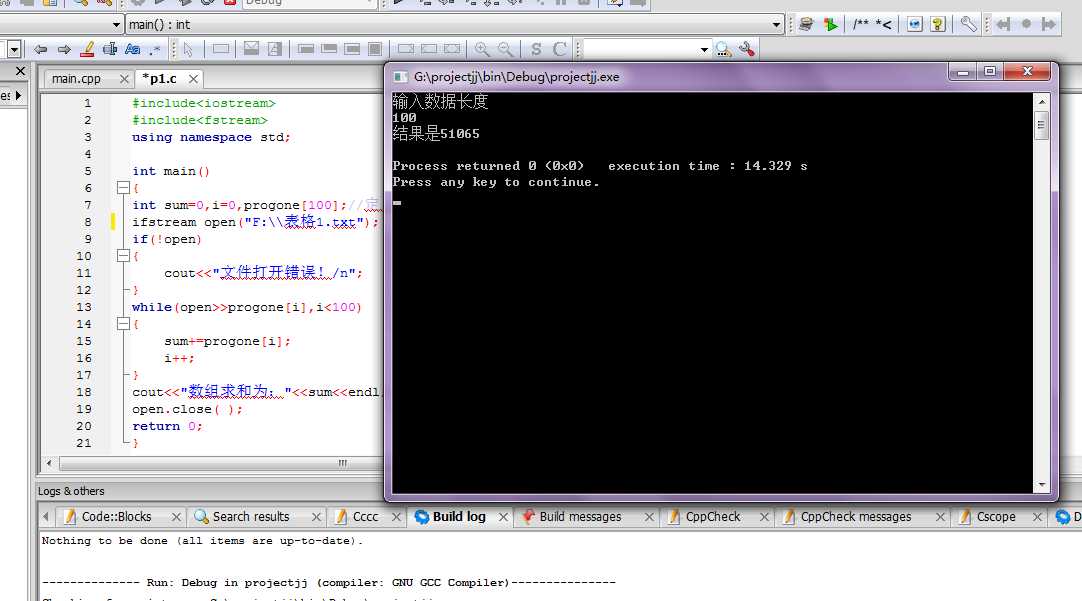The height and width of the screenshot is (601, 1082).
Task: Collapse the while-loop fold on line 14
Action: pos(123,324)
